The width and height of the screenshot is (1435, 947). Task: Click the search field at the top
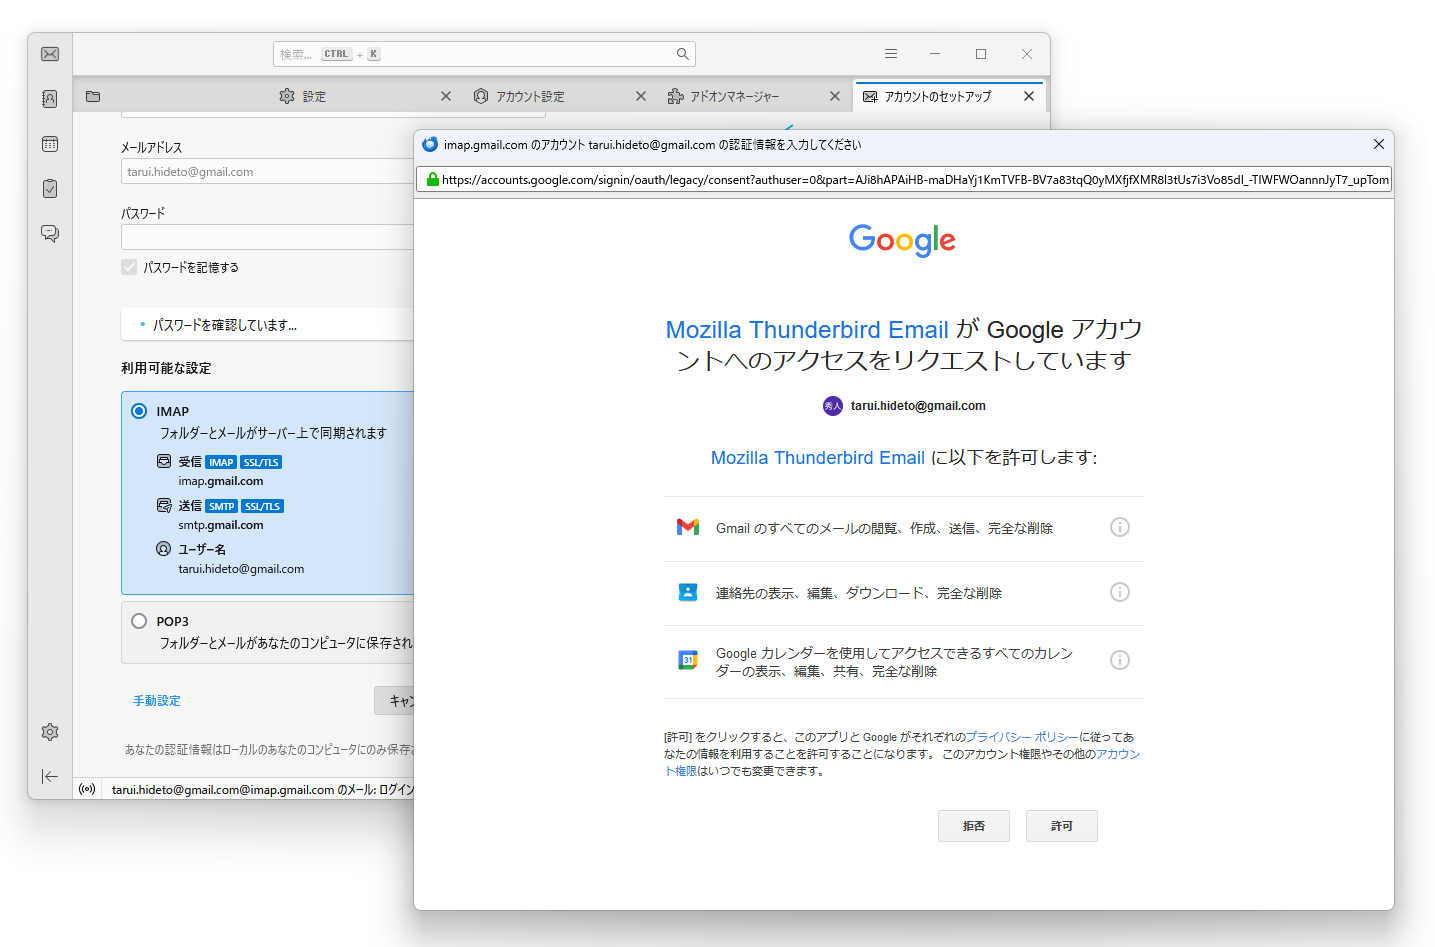pyautogui.click(x=484, y=53)
